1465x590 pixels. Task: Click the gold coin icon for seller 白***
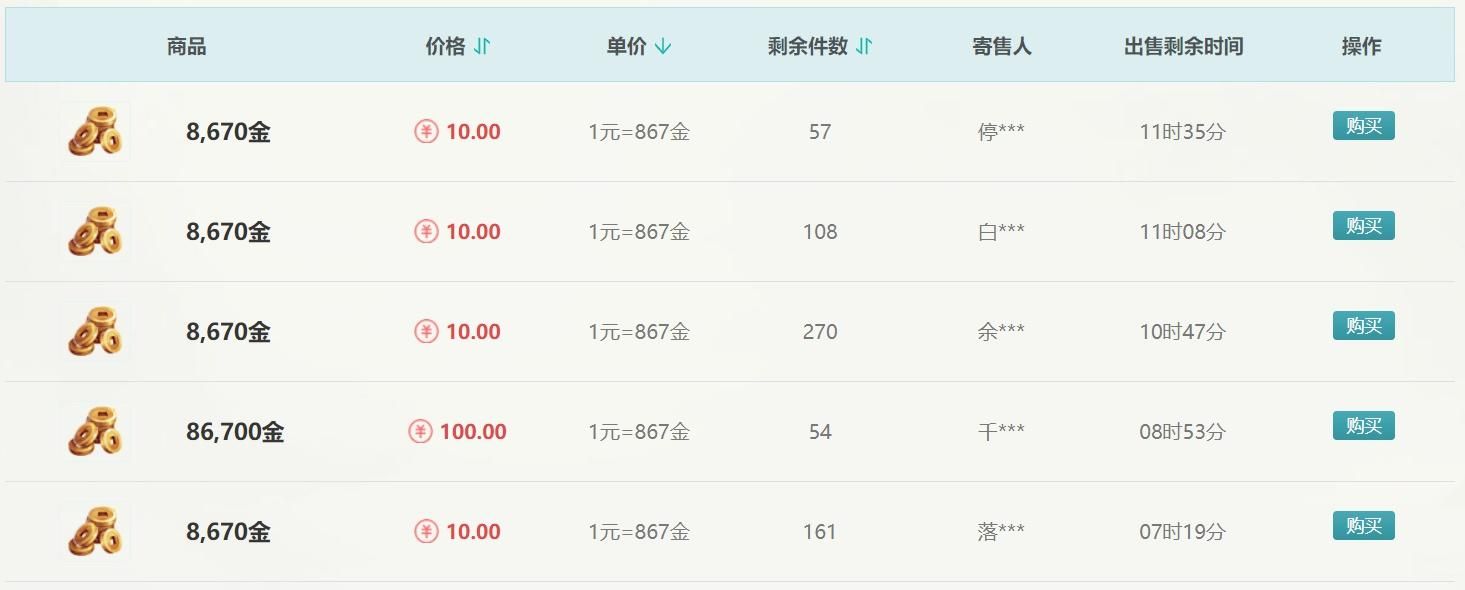coord(95,231)
